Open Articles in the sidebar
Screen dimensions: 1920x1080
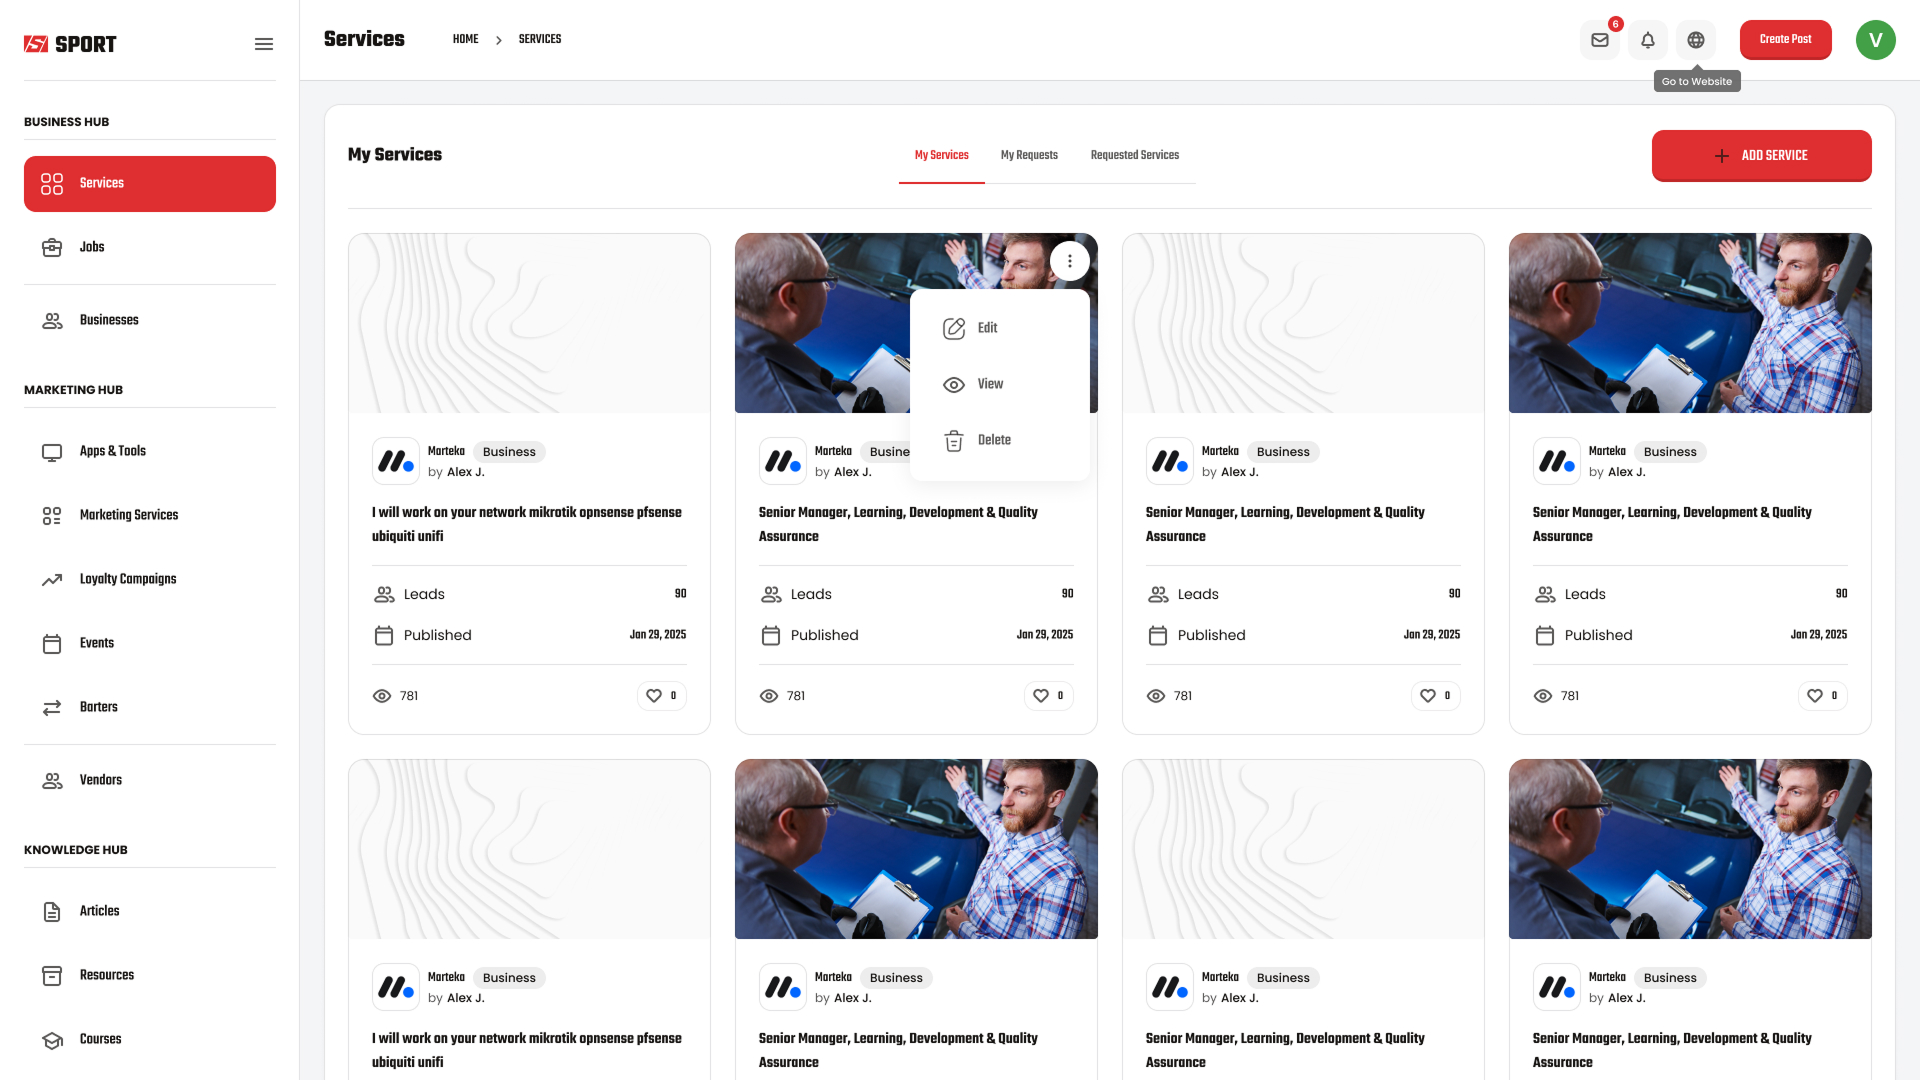click(150, 911)
